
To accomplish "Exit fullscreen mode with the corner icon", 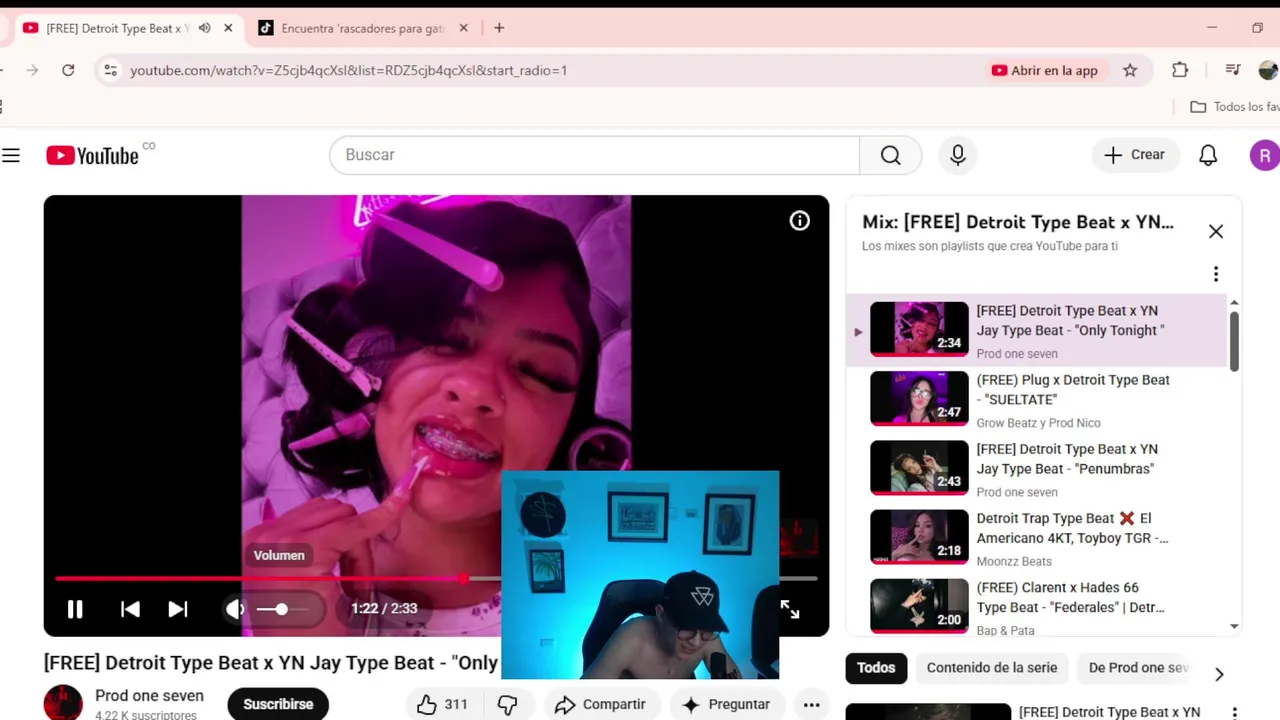I will click(790, 609).
